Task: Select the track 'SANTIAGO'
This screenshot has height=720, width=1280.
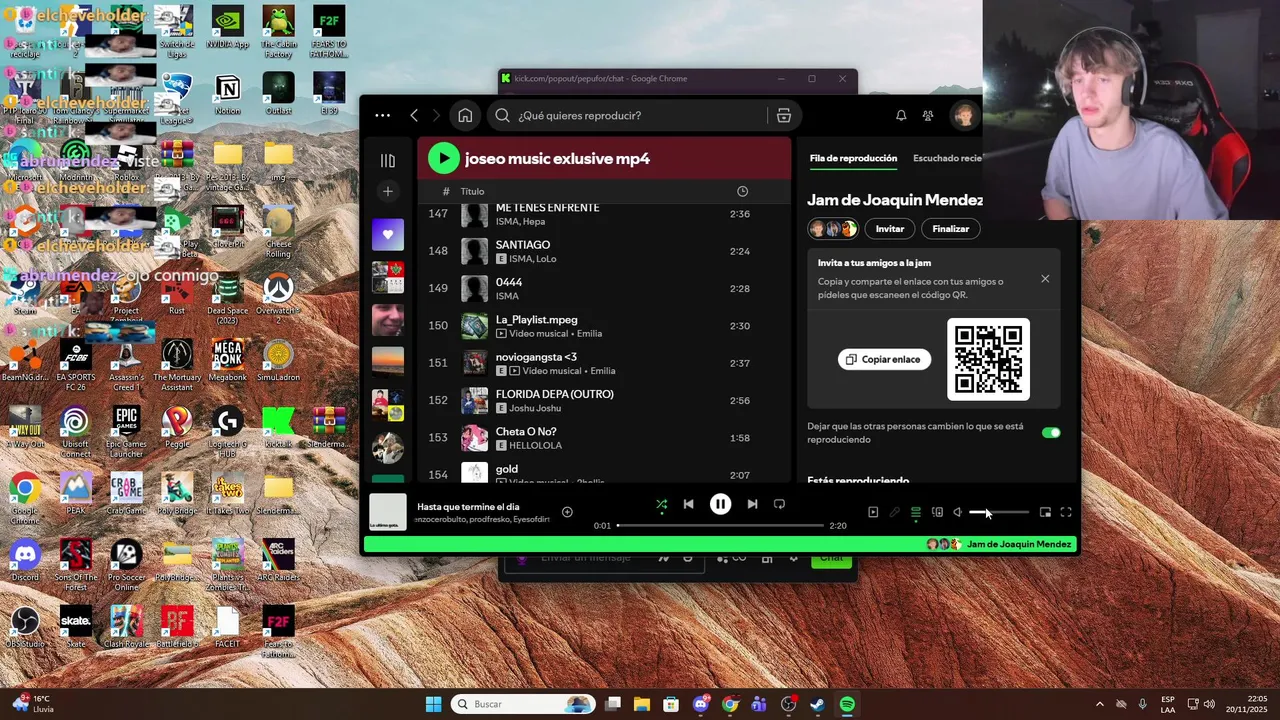Action: [x=604, y=251]
